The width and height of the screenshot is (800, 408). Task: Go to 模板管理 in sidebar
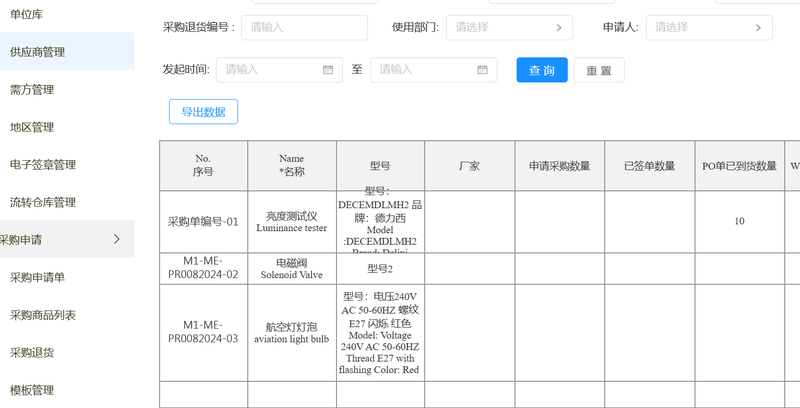pos(32,390)
